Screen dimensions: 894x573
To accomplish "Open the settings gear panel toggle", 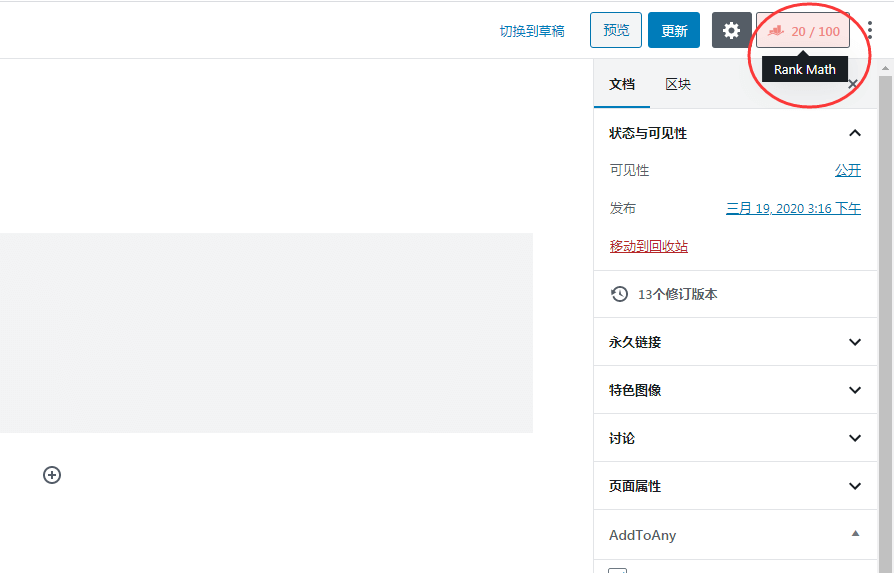I will 731,30.
